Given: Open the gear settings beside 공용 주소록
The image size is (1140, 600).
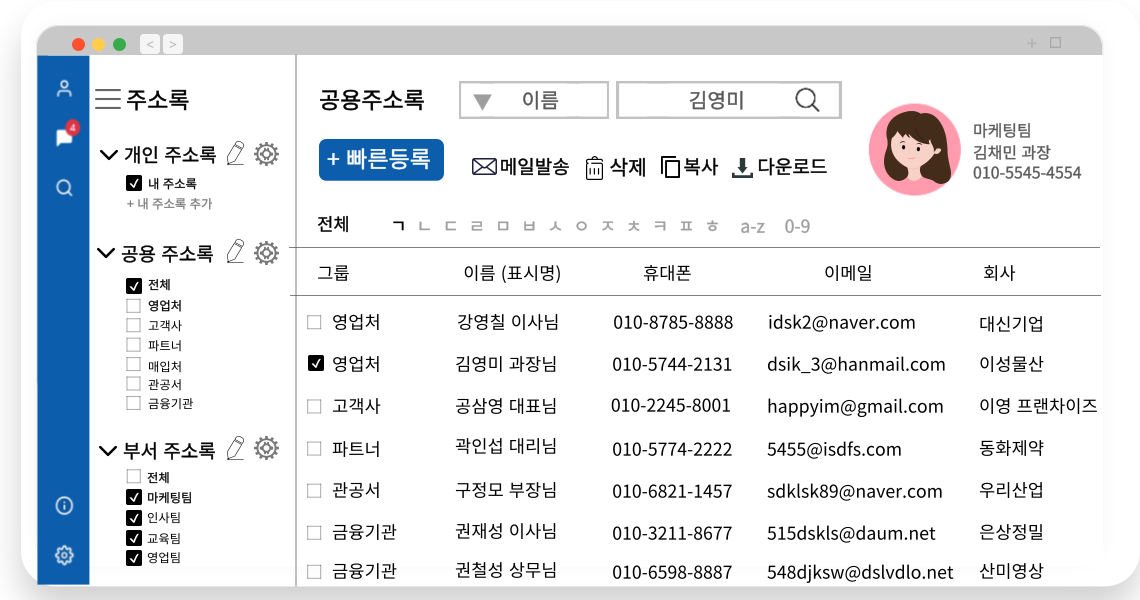Looking at the screenshot, I should 266,253.
